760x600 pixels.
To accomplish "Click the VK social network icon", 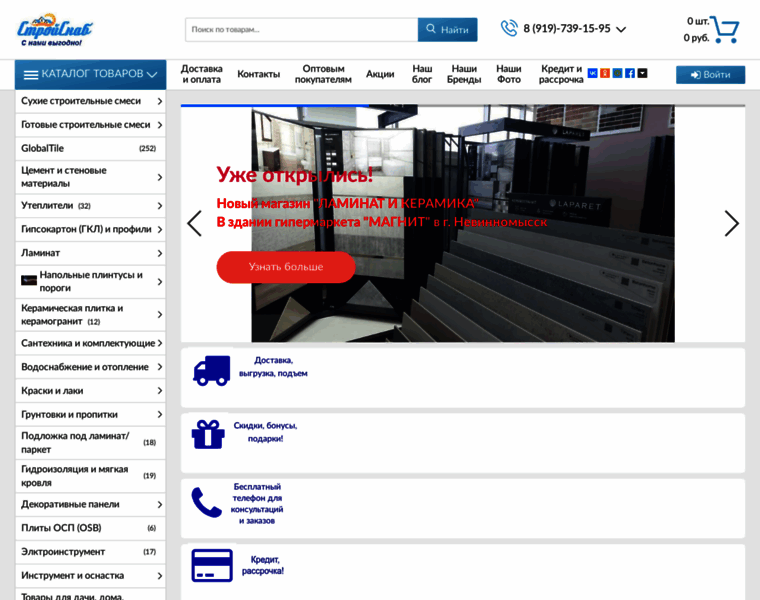I will click(x=593, y=73).
